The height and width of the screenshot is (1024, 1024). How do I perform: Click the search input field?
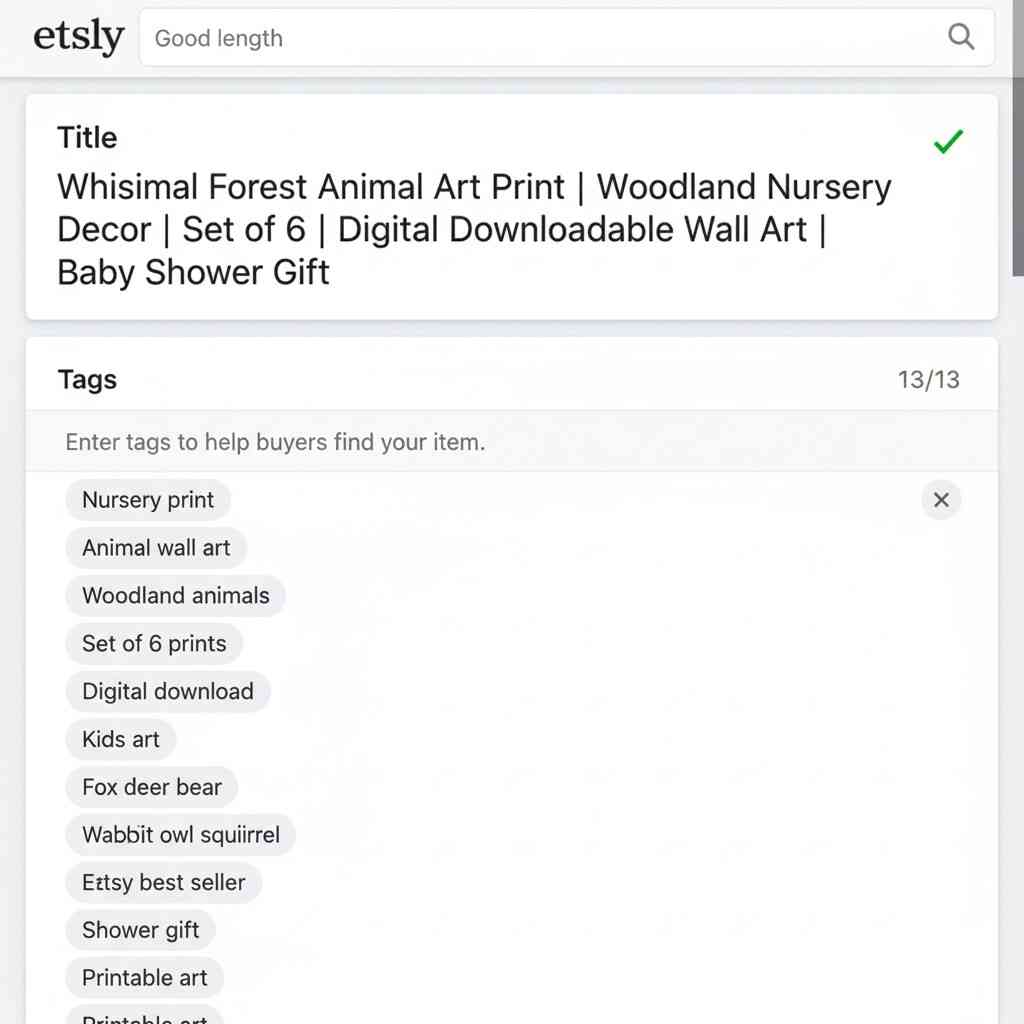pyautogui.click(x=540, y=38)
